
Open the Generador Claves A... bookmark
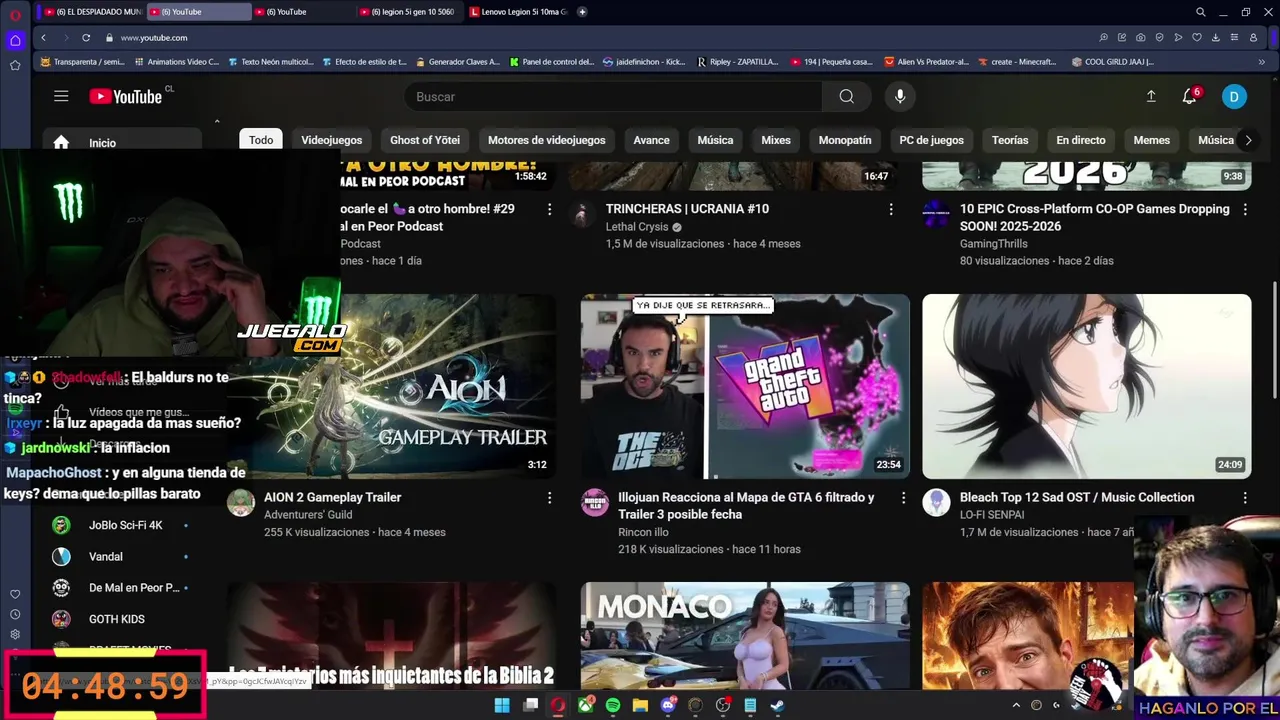tap(456, 62)
